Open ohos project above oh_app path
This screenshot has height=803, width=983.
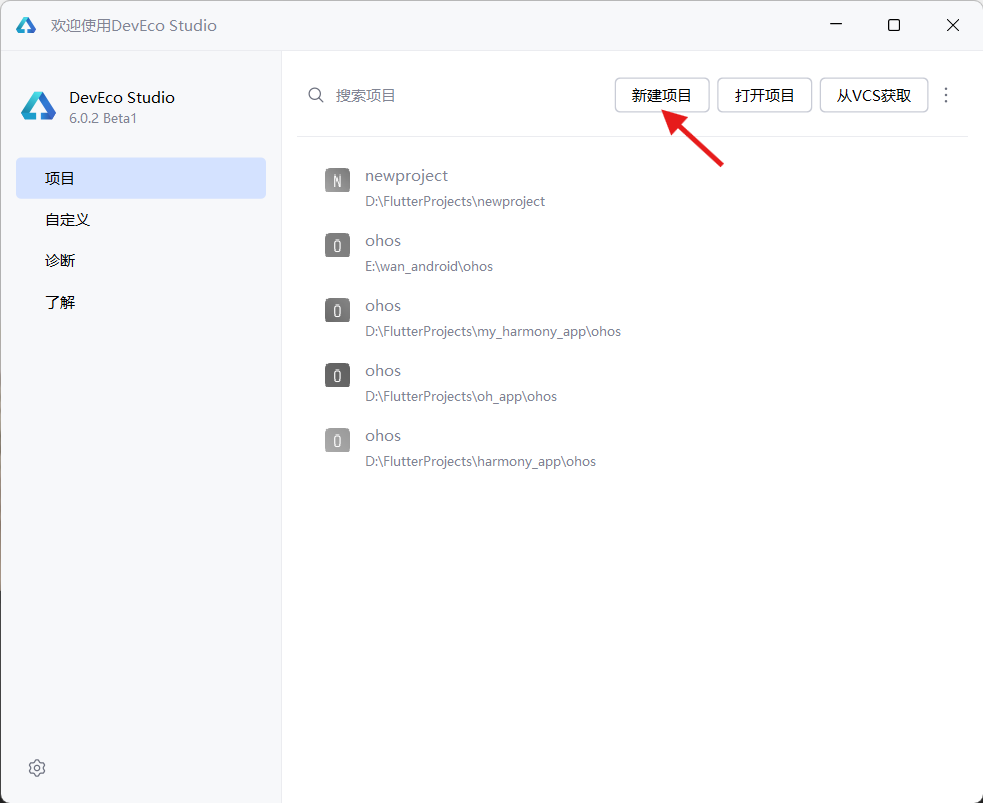coord(383,370)
